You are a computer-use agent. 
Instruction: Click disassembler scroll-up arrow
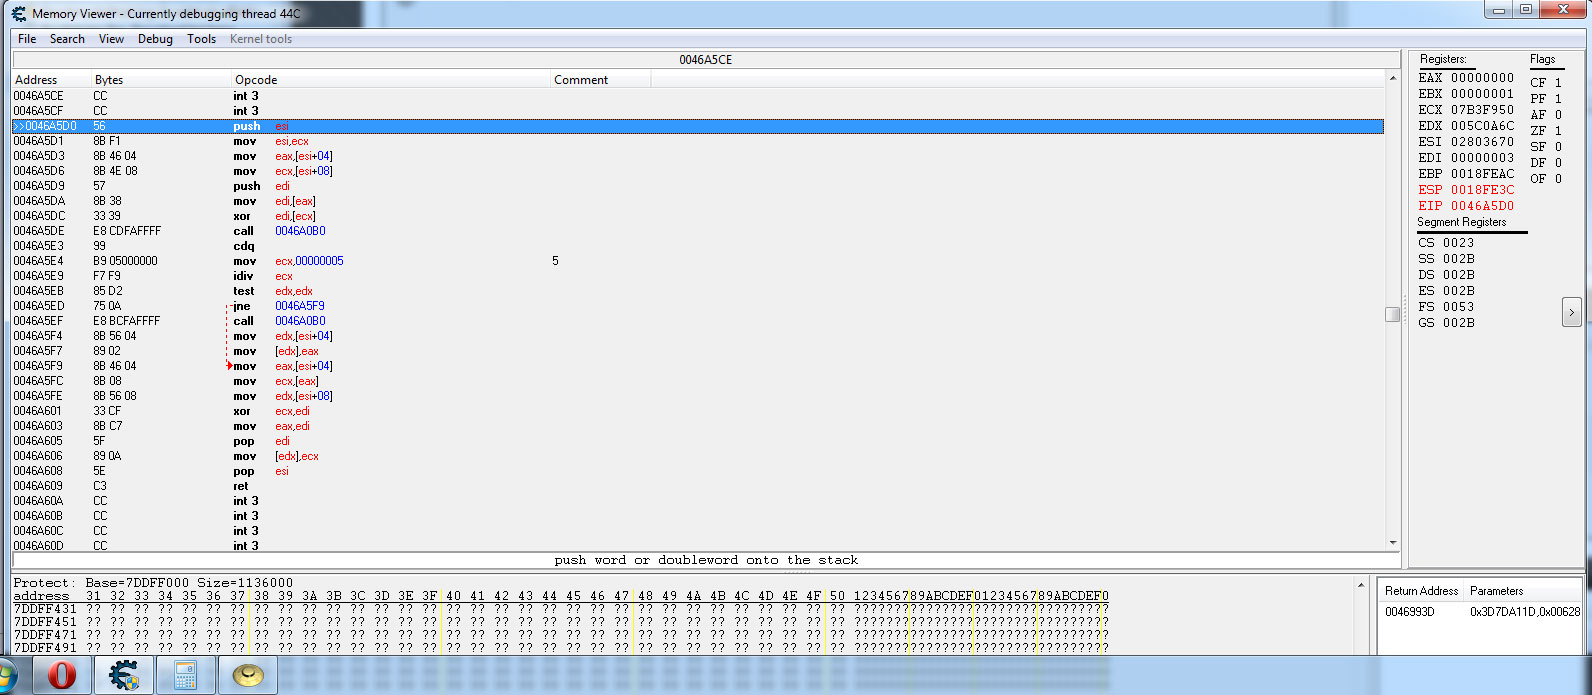click(x=1392, y=78)
